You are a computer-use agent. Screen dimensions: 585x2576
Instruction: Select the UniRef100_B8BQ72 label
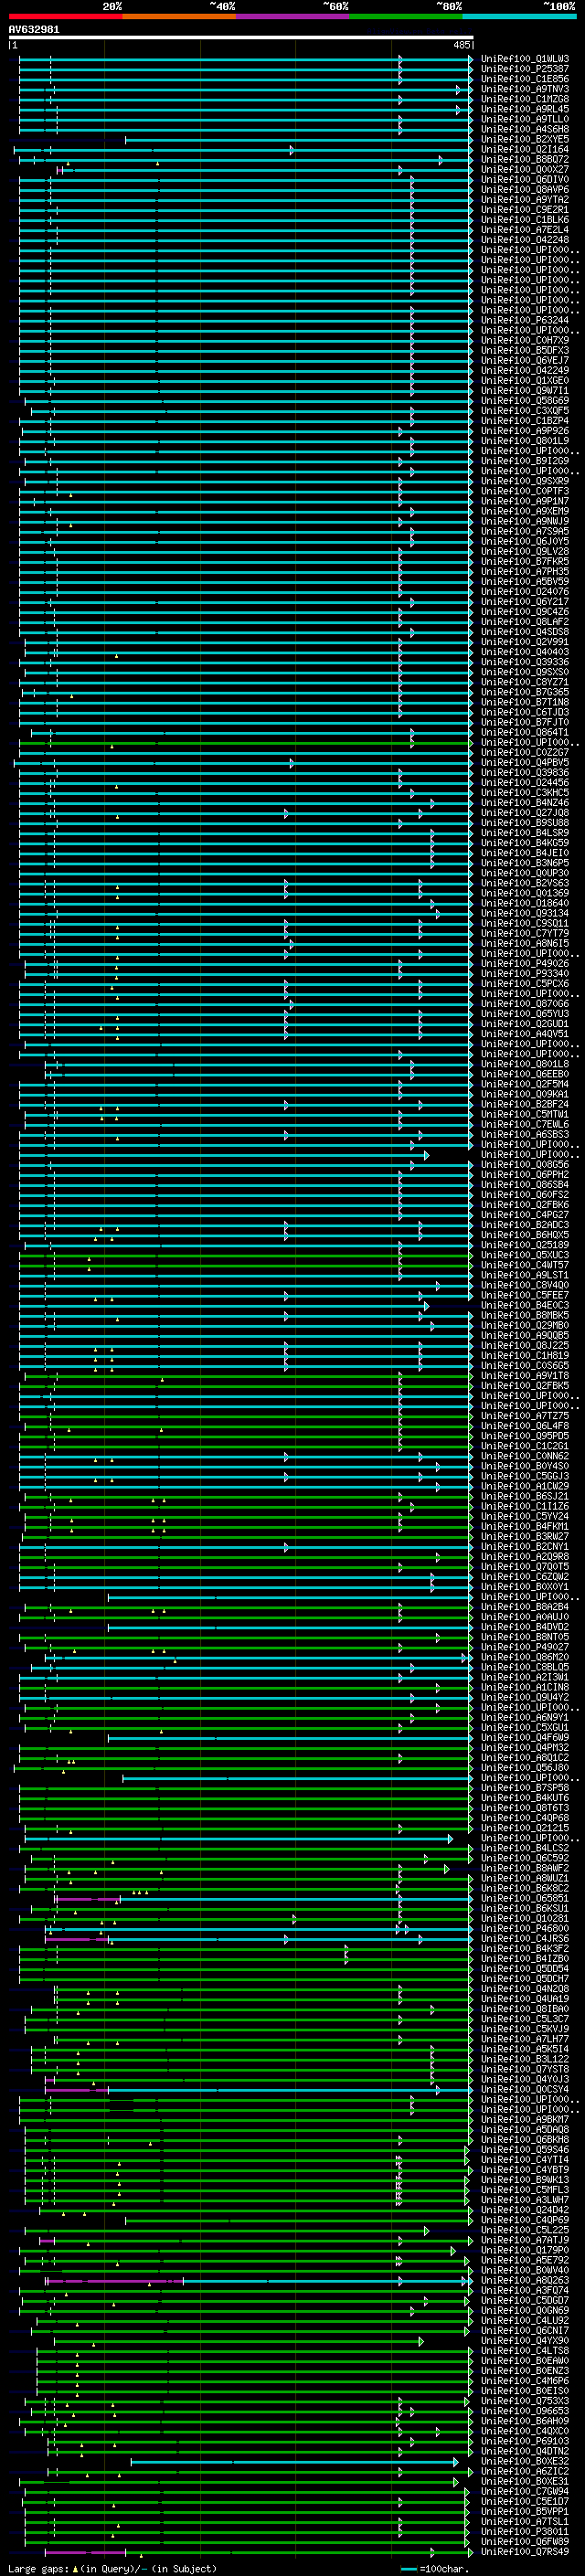pyautogui.click(x=525, y=159)
